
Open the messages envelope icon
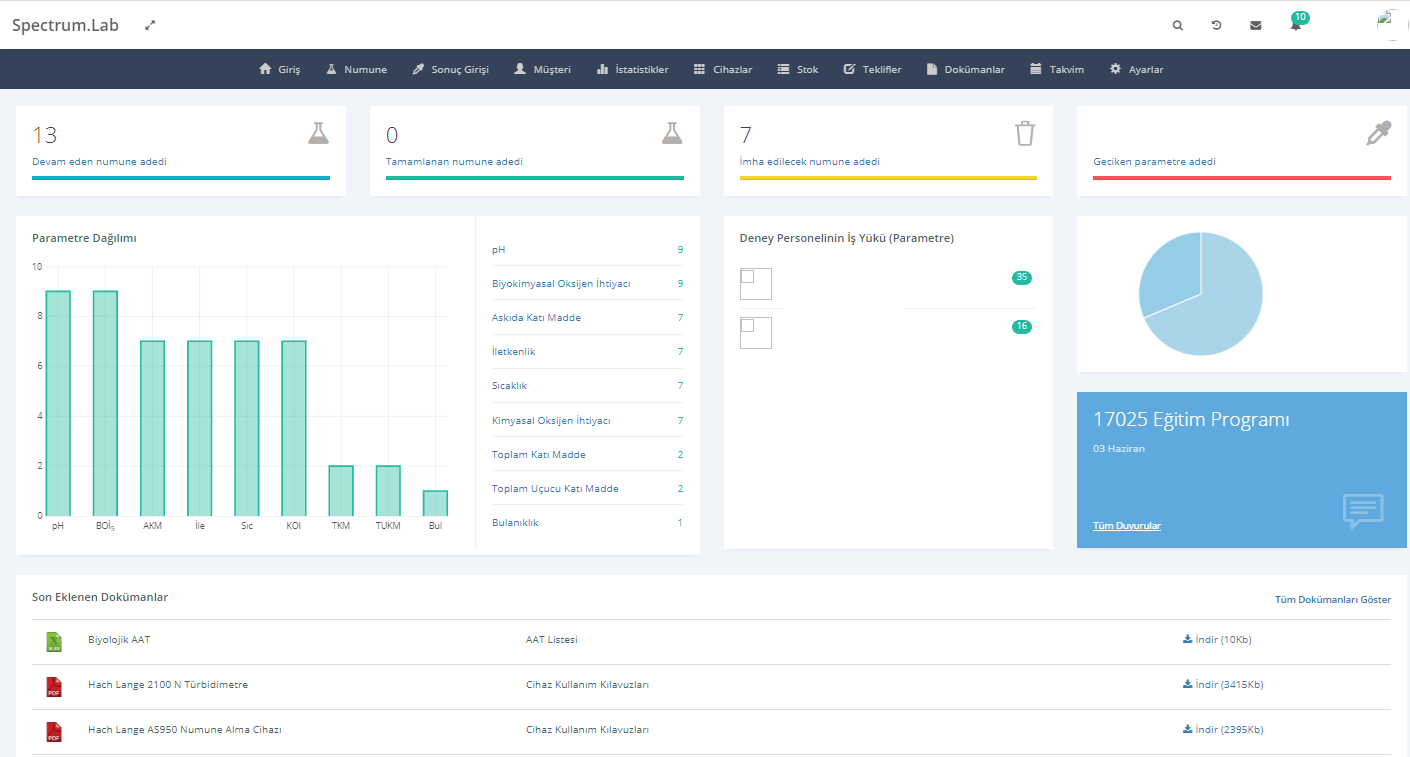[1255, 26]
